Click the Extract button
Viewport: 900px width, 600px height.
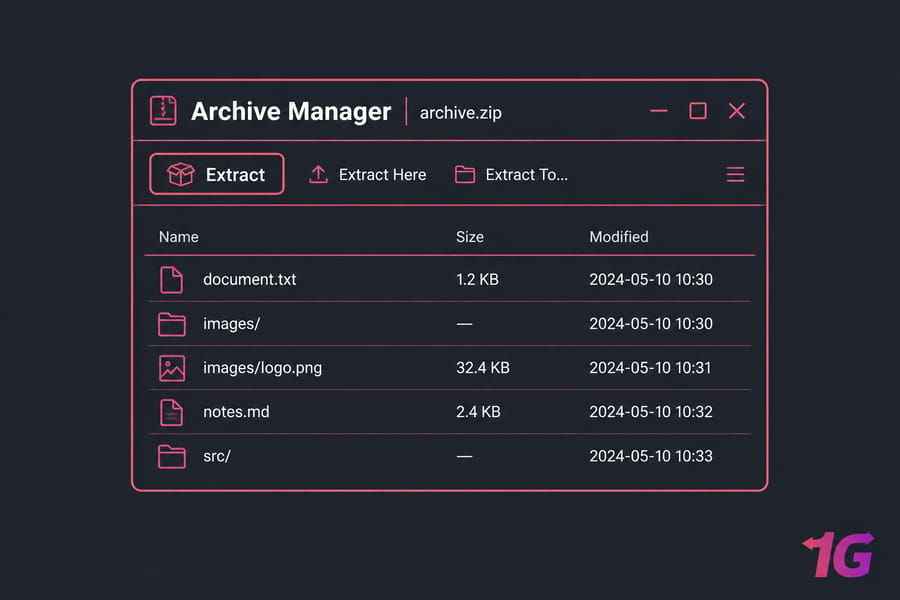point(217,174)
